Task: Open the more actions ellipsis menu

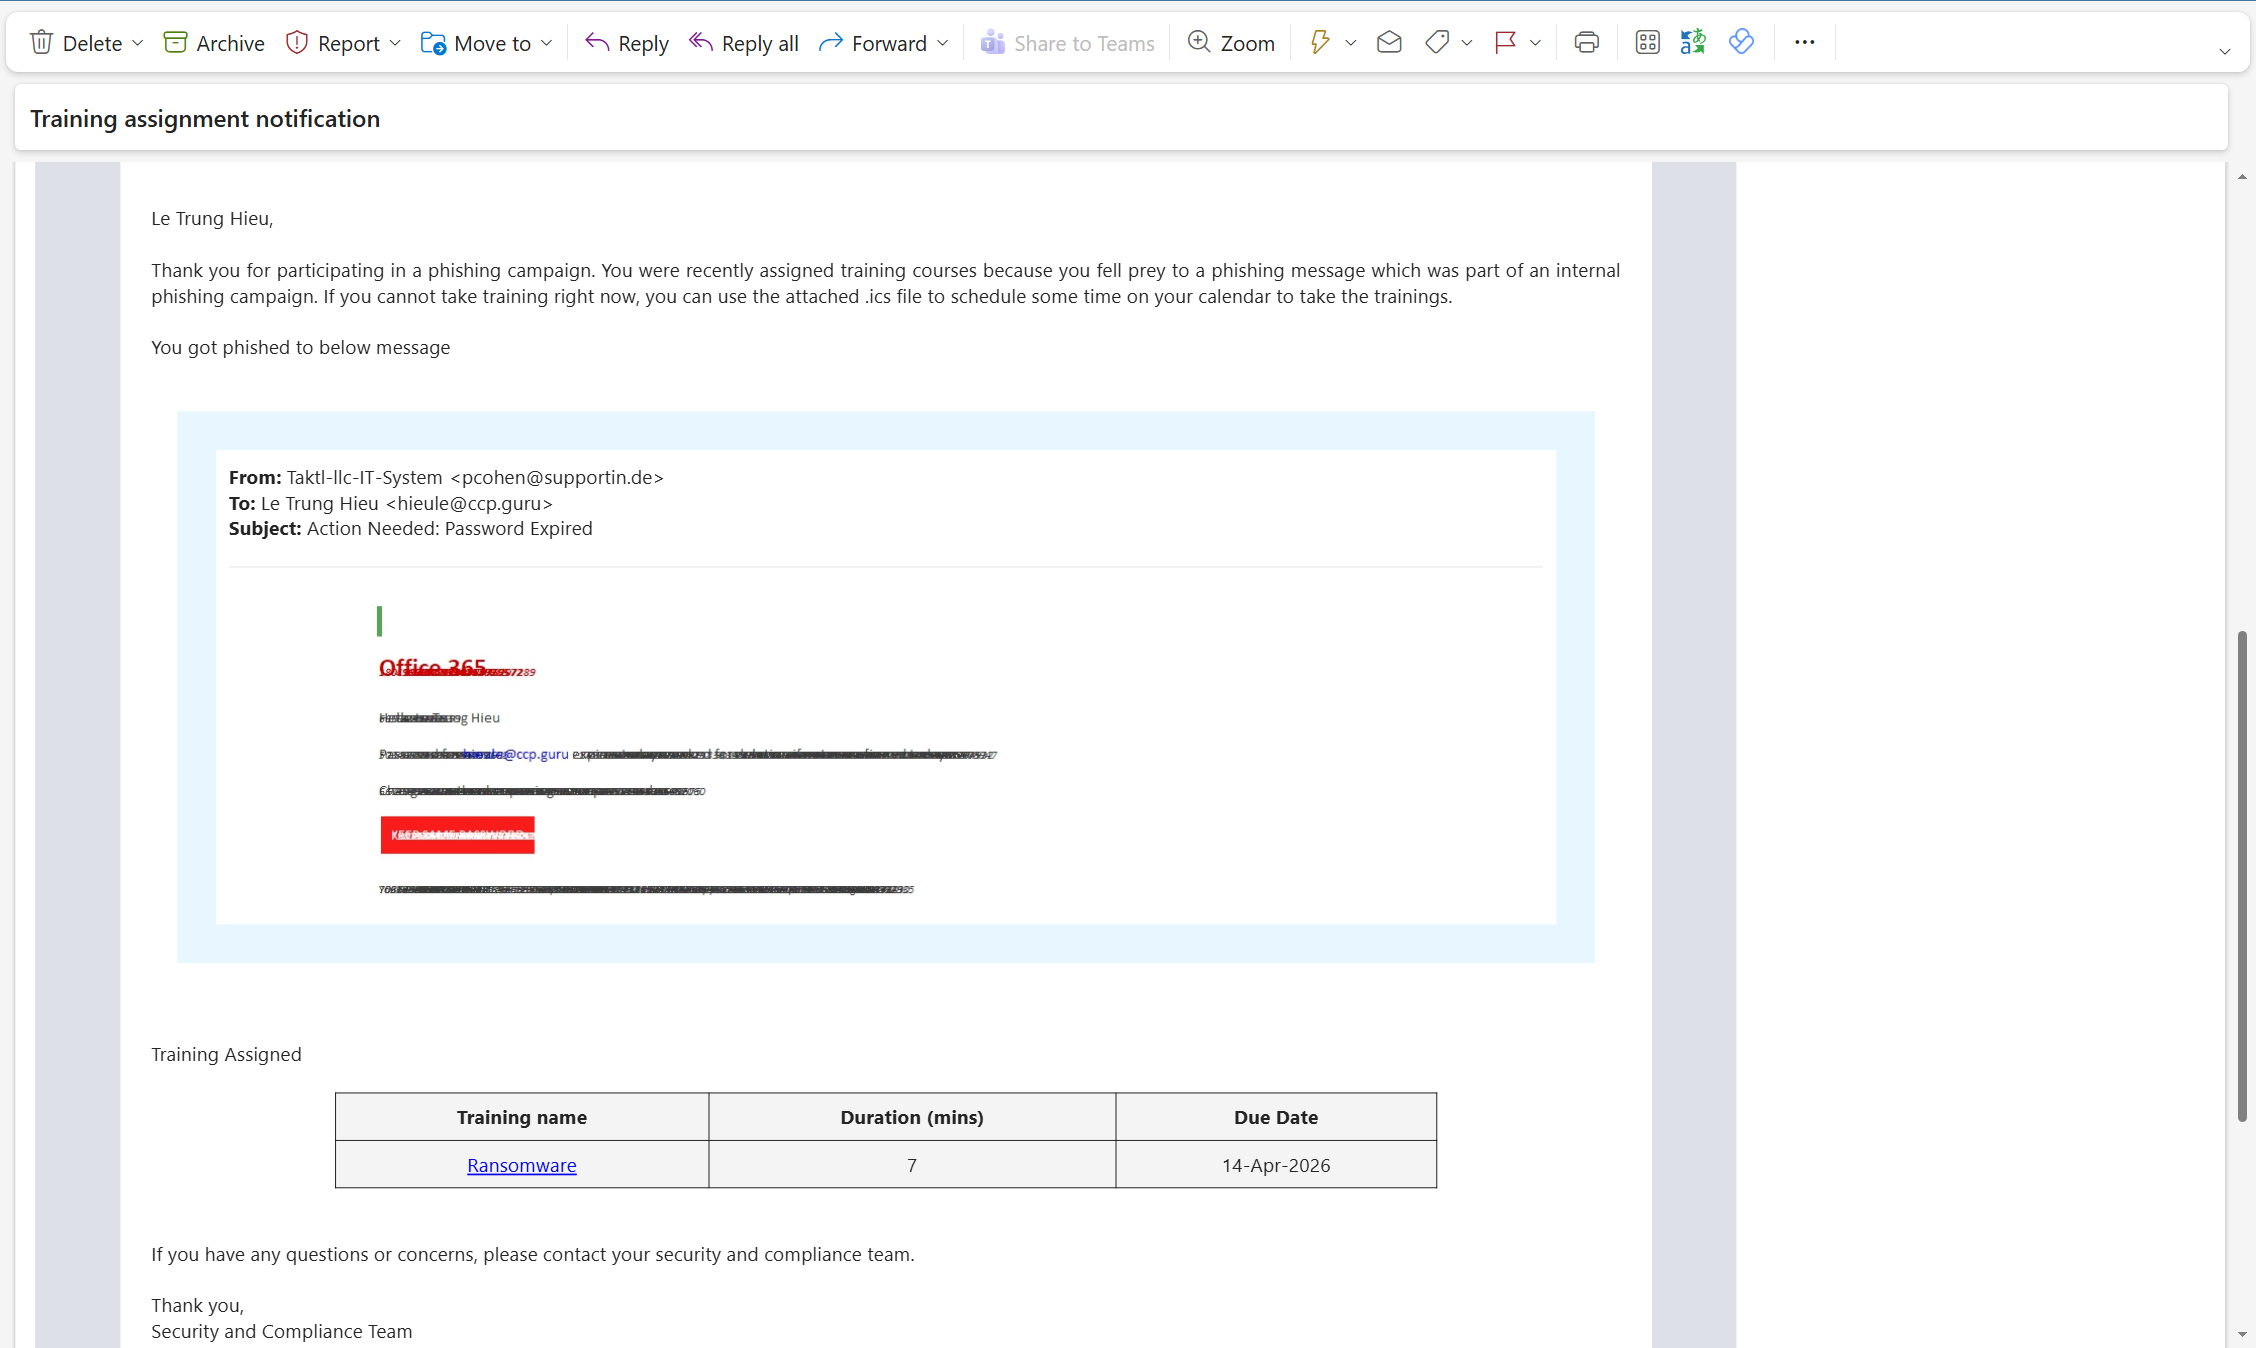Action: tap(1804, 42)
